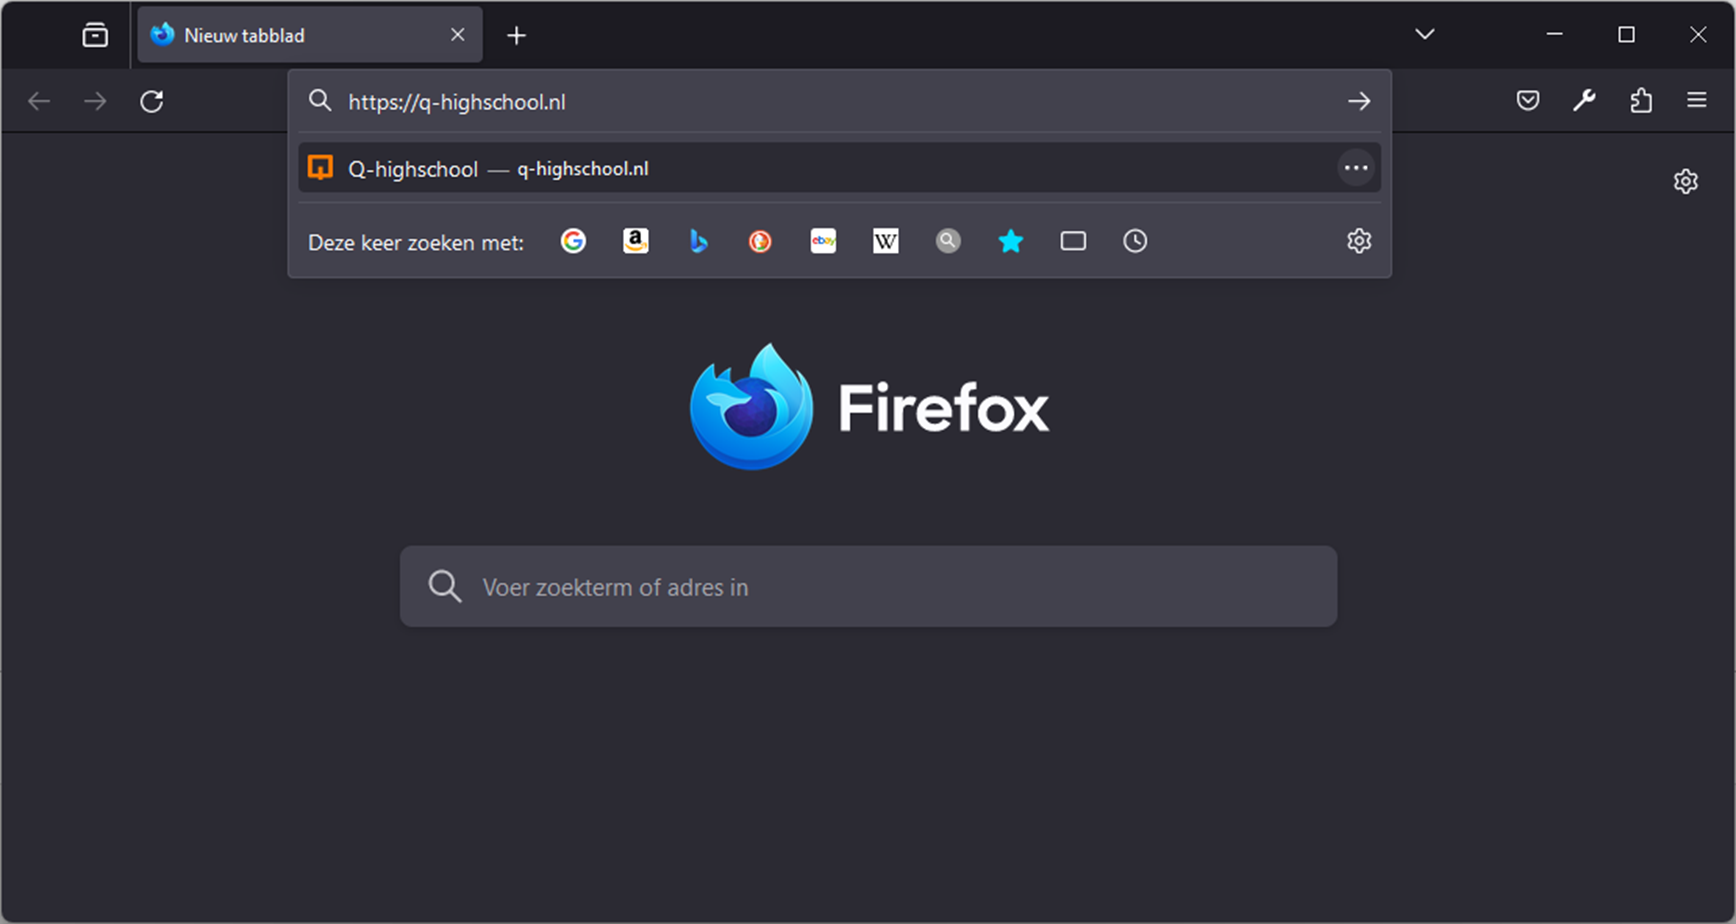Navigate using the arrow in the address bar

coord(1360,100)
